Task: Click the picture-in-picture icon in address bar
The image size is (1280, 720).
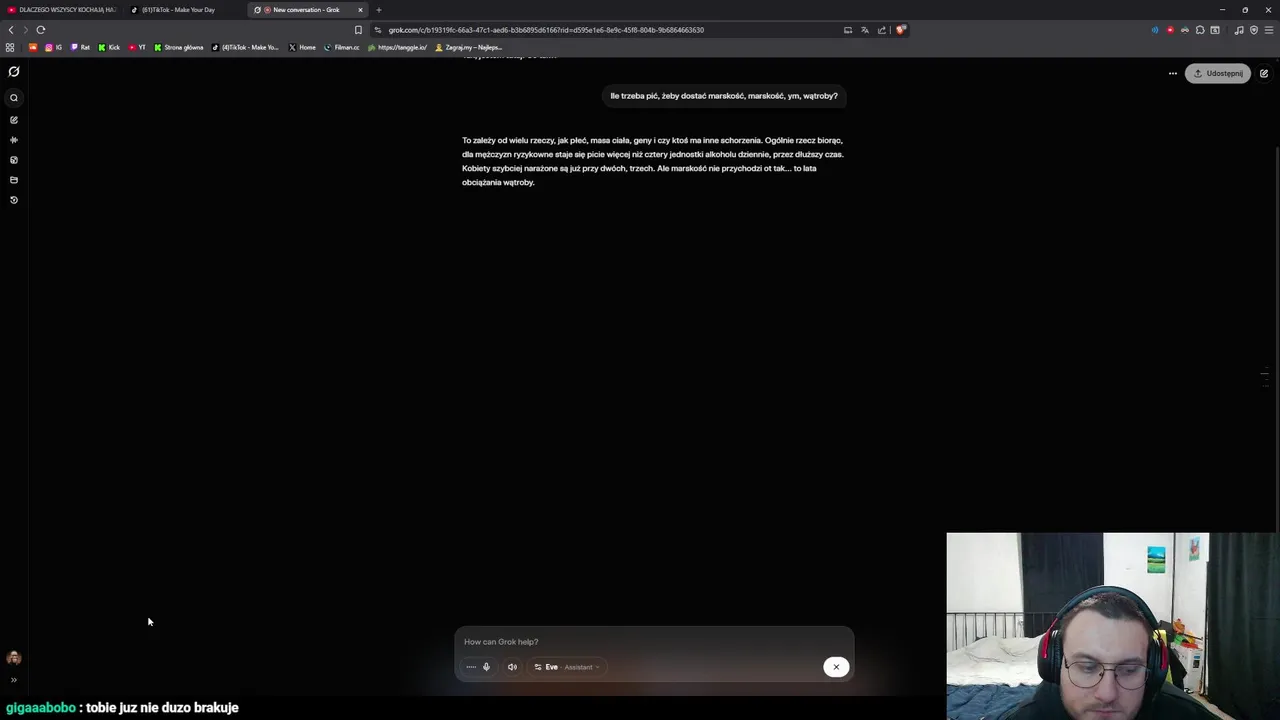Action: tap(848, 30)
